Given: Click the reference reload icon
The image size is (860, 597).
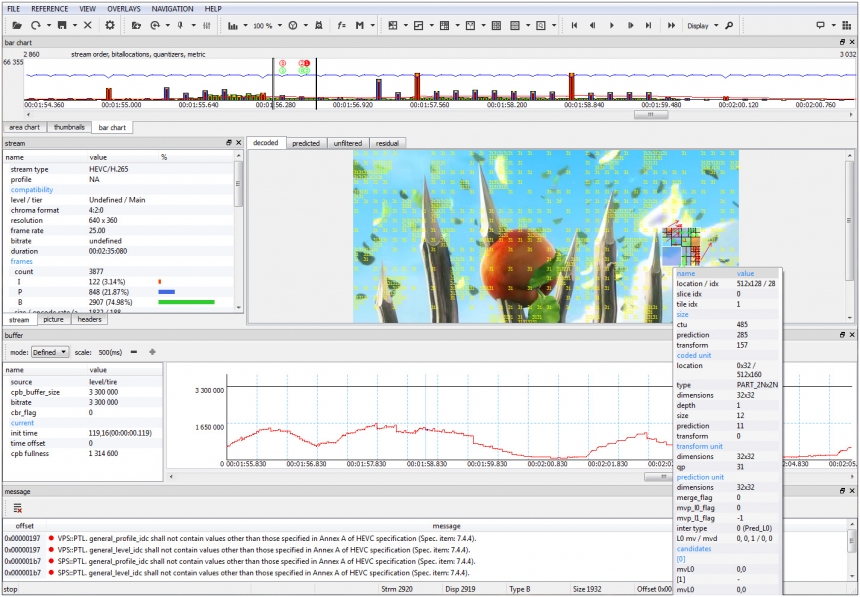Looking at the screenshot, I should pos(155,25).
